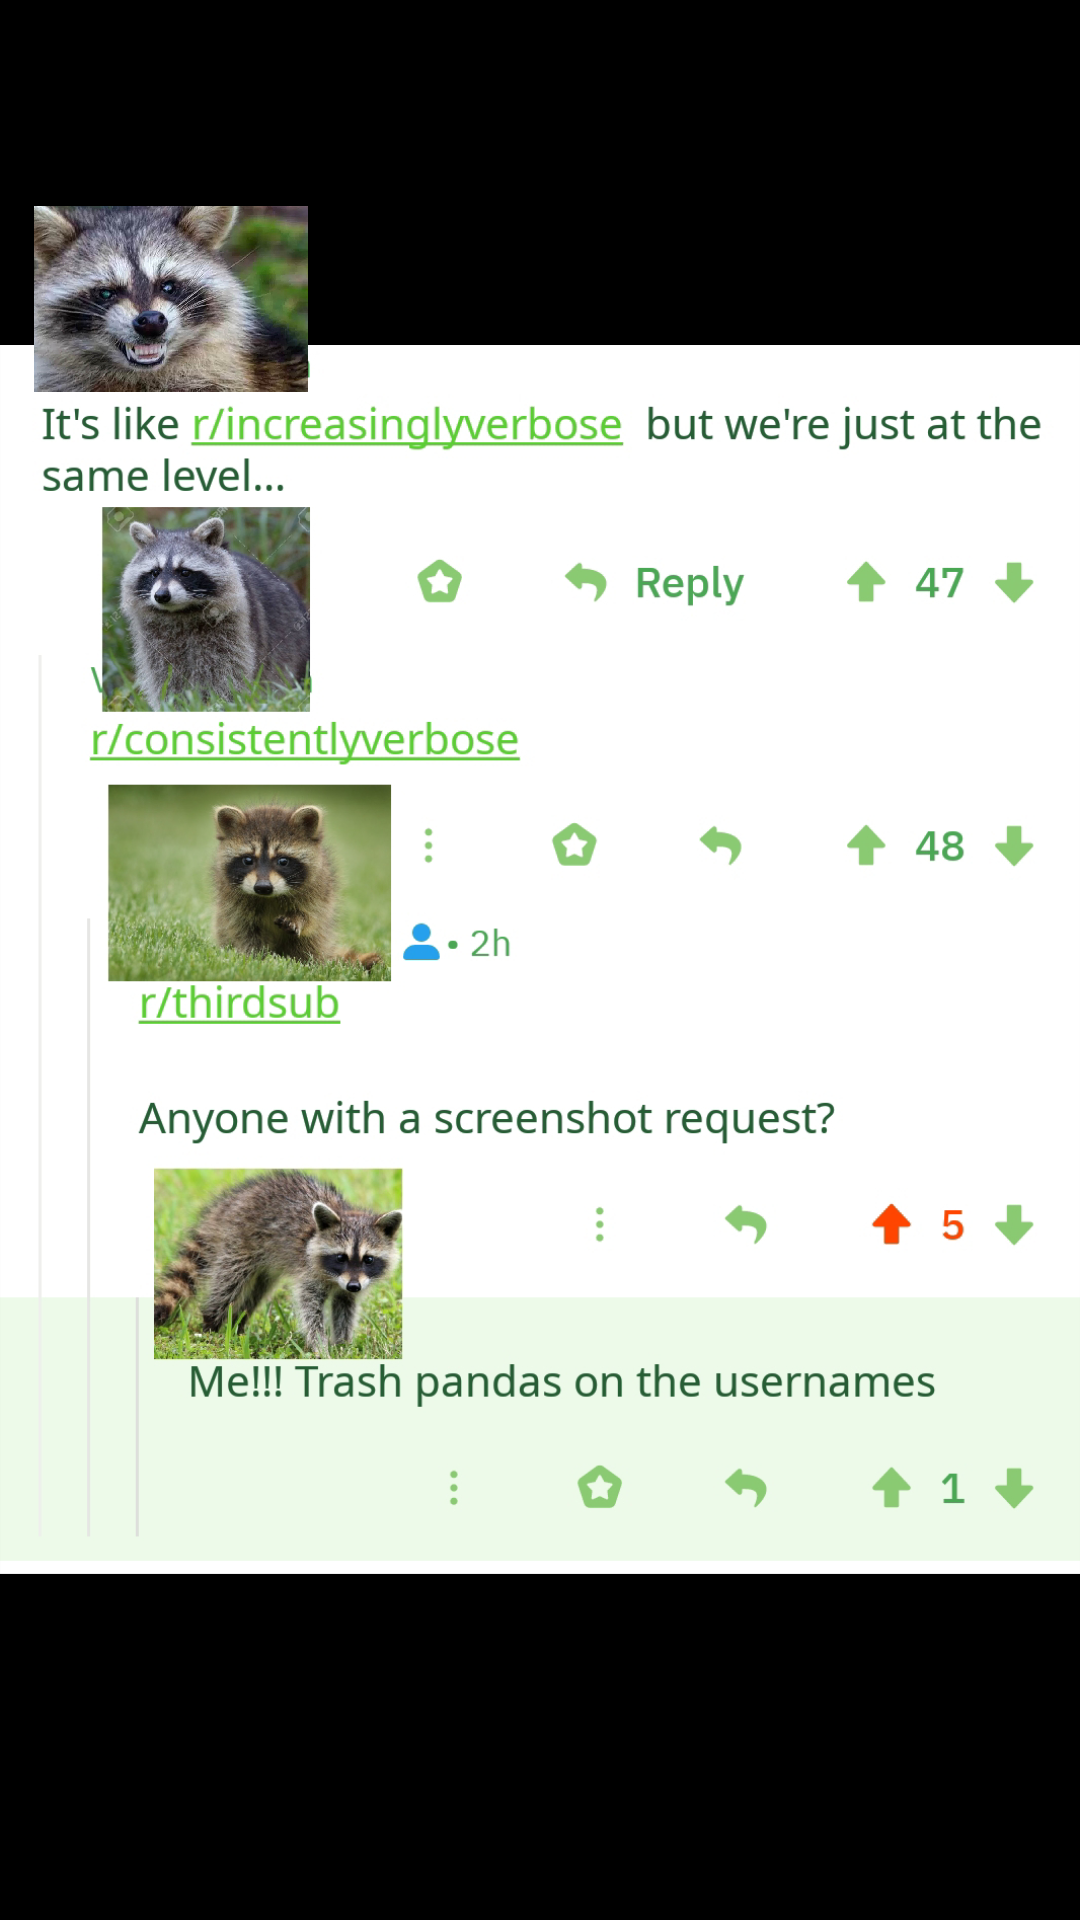Give award on the 47-point comment
The height and width of the screenshot is (1920, 1080).
tap(440, 582)
